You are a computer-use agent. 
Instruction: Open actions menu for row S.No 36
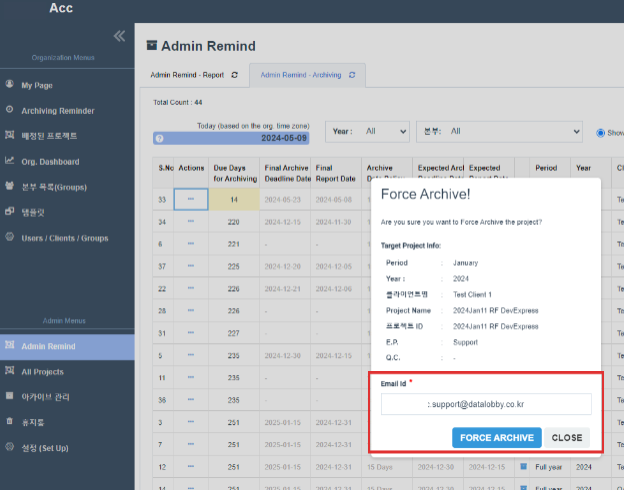tap(191, 400)
